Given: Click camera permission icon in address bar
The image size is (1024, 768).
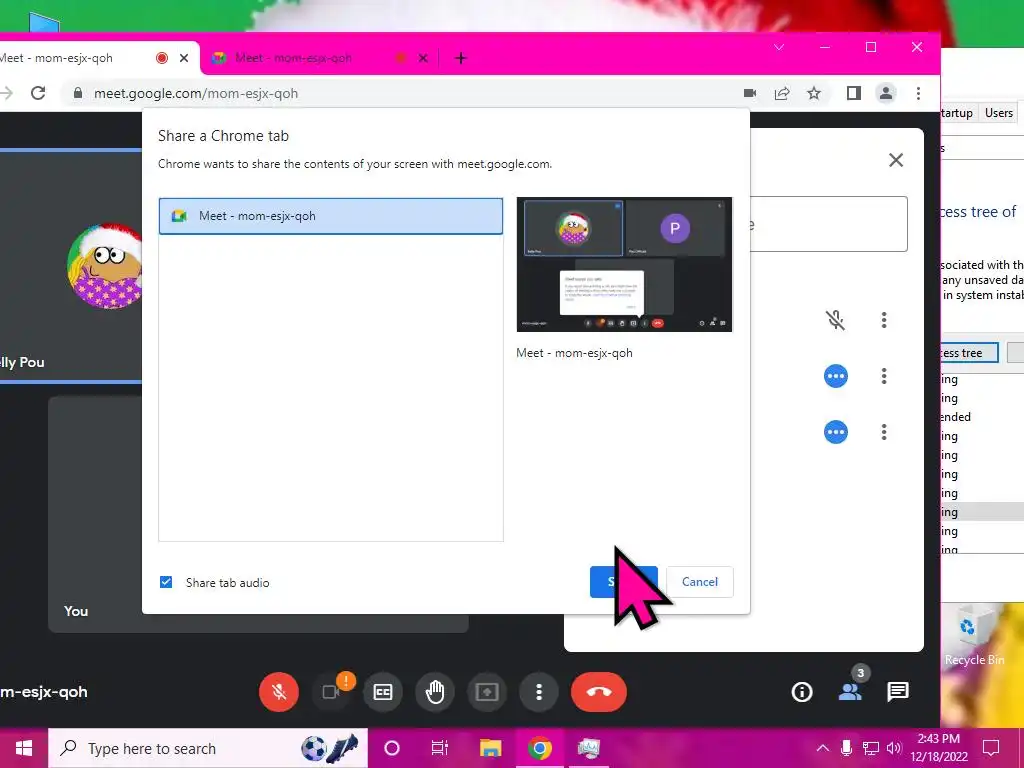Looking at the screenshot, I should click(x=750, y=93).
